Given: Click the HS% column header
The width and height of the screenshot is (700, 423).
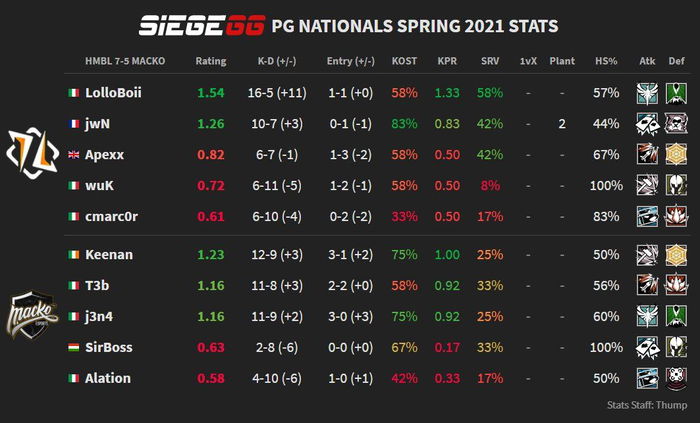Looking at the screenshot, I should [606, 61].
